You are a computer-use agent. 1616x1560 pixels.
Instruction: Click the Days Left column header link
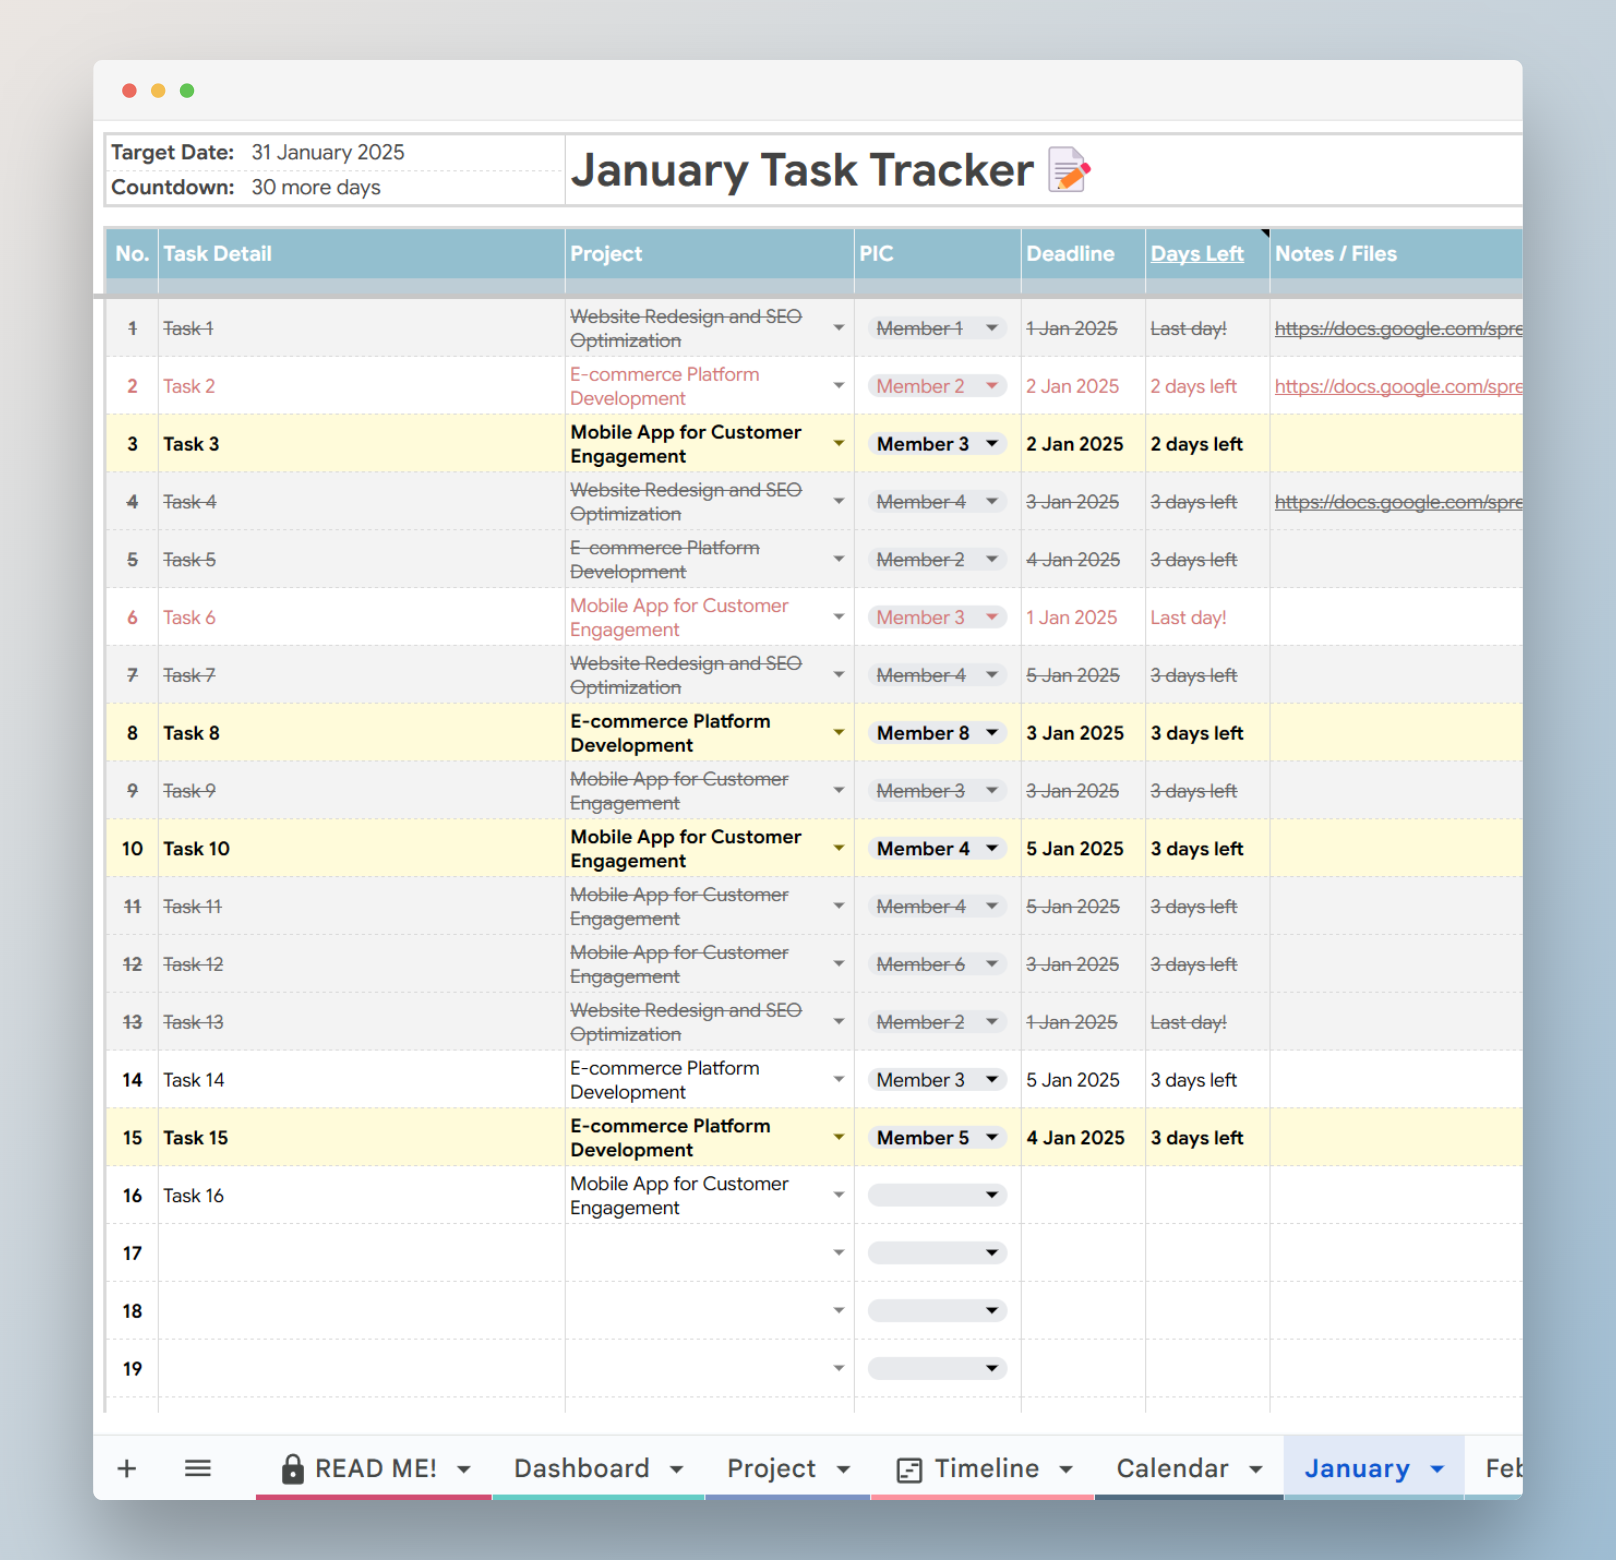1197,254
